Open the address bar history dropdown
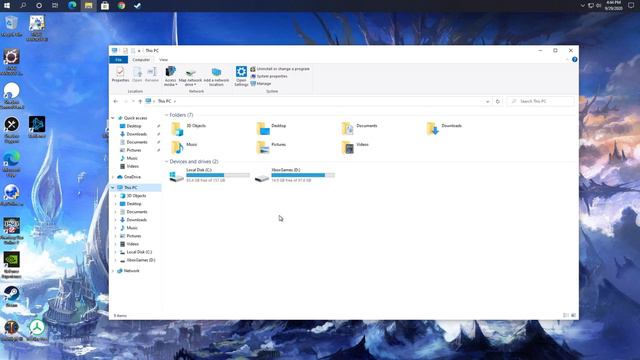This screenshot has height=360, width=640. pyautogui.click(x=487, y=101)
